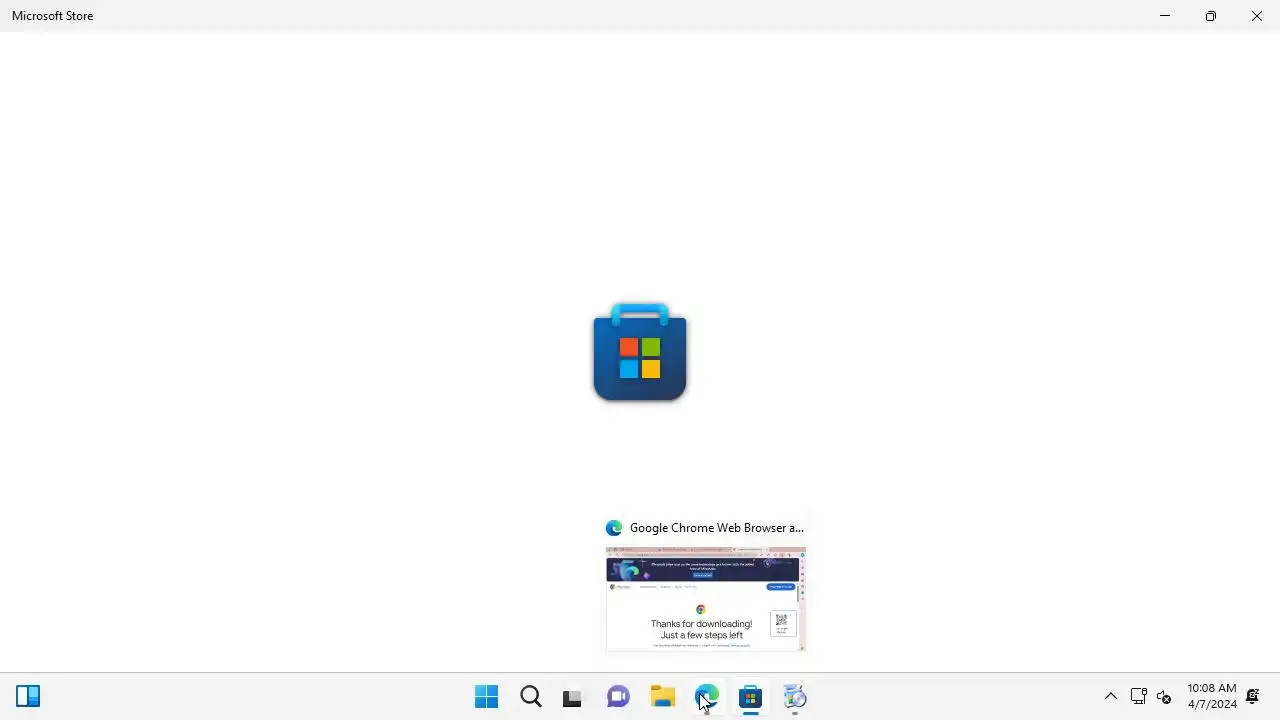1280x720 pixels.
Task: Close the Microsoft Store window
Action: pyautogui.click(x=1256, y=16)
